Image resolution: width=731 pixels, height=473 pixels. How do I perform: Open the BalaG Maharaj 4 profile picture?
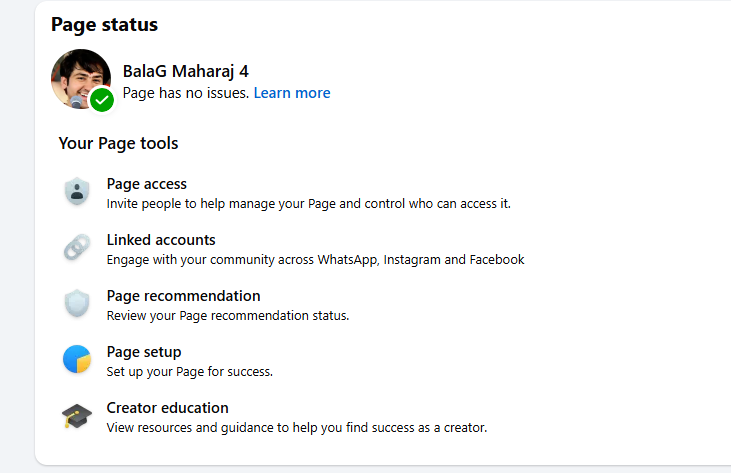click(x=78, y=77)
